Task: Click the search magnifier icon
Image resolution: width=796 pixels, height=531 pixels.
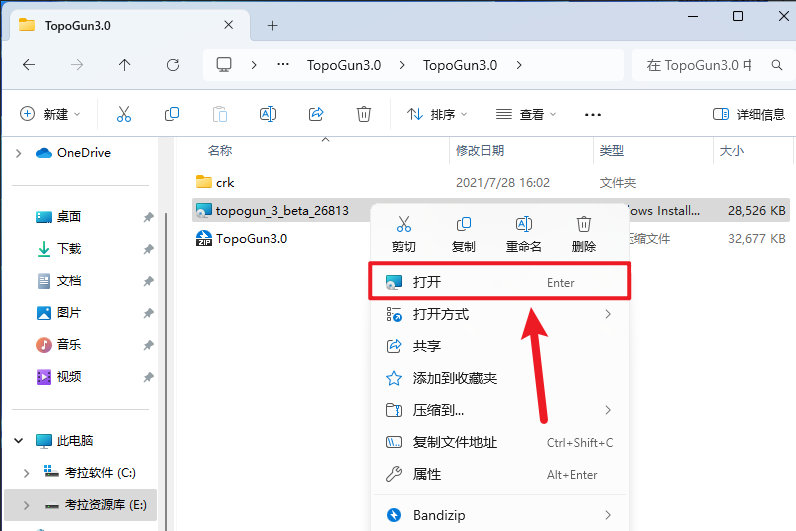Action: (x=777, y=65)
